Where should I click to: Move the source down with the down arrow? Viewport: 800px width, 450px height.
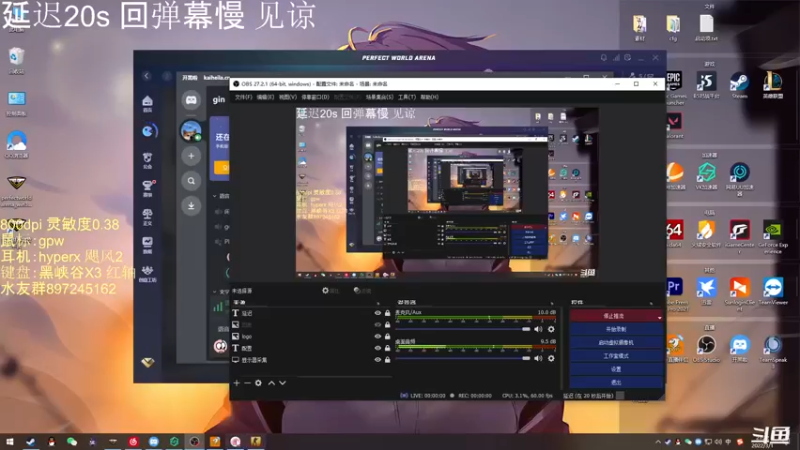point(283,383)
